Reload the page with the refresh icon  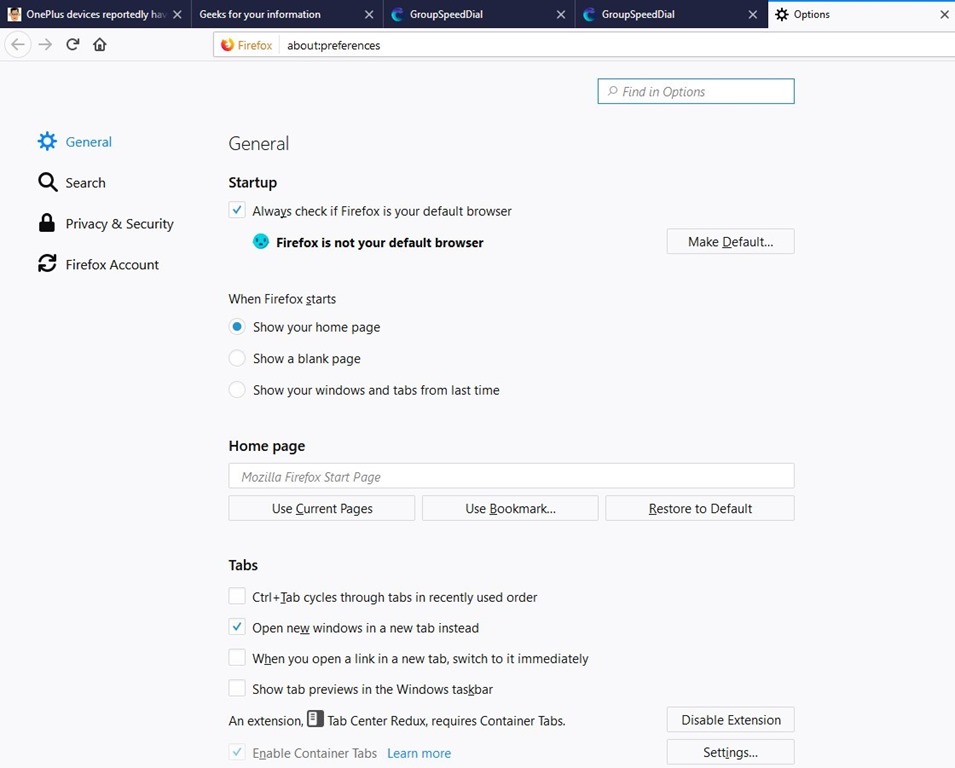pos(72,45)
